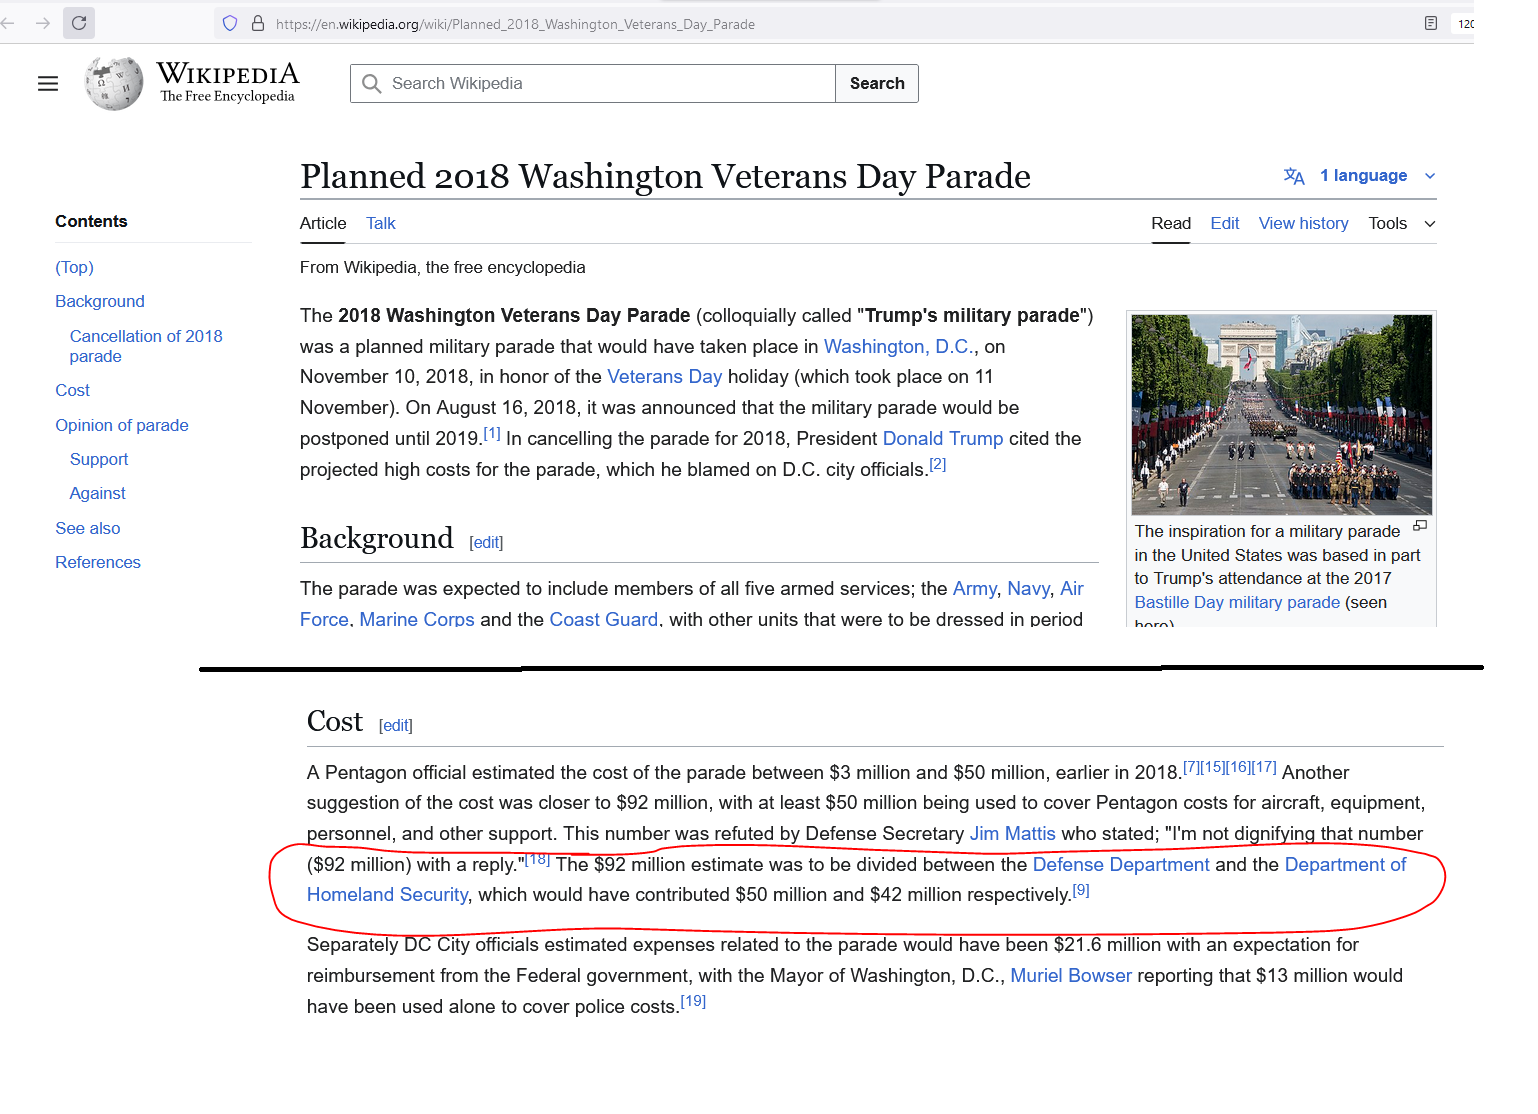Click edit link beside Background heading
The width and height of the screenshot is (1538, 1114).
[x=486, y=543]
